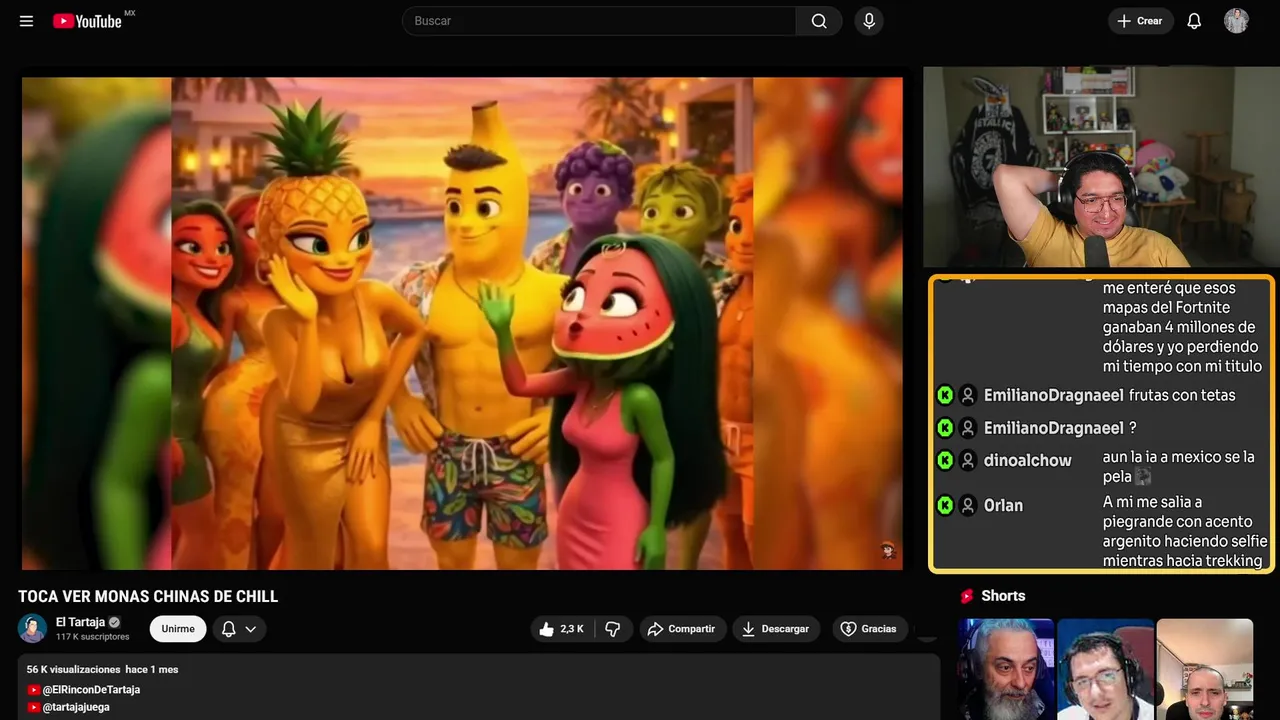Viewport: 1280px width, 720px height.
Task: Open the account avatar menu
Action: tap(1236, 21)
